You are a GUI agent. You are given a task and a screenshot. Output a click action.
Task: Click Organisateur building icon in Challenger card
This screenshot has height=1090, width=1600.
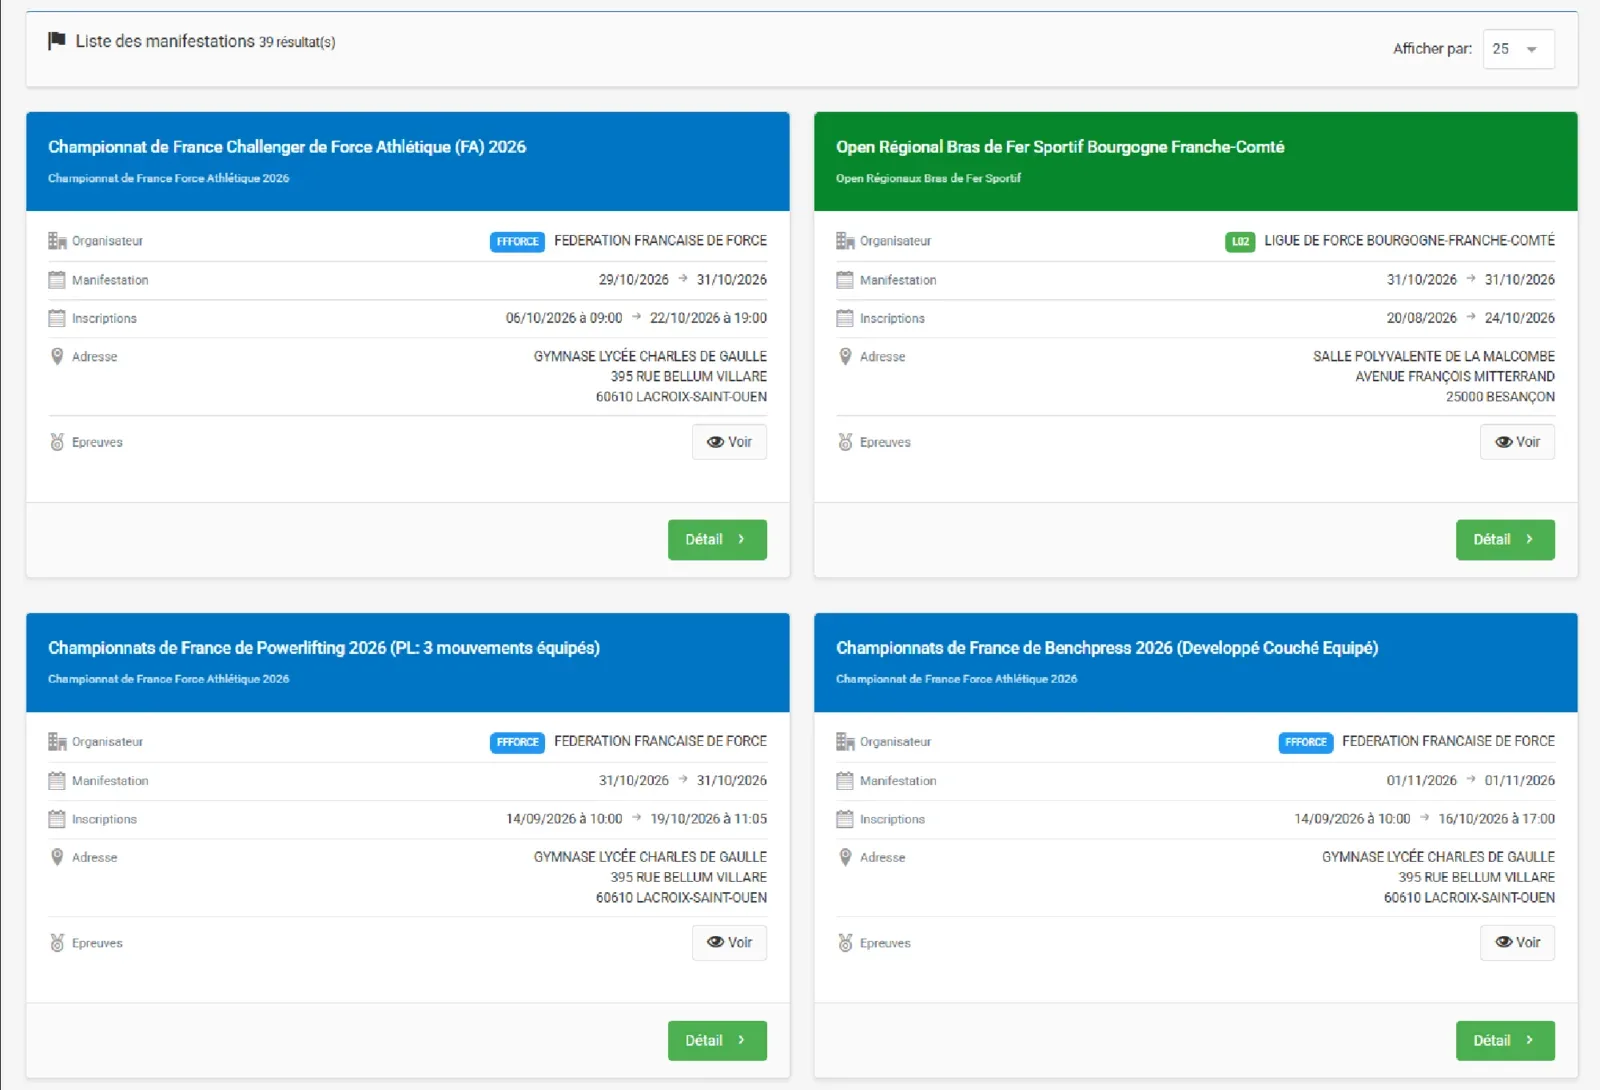57,241
